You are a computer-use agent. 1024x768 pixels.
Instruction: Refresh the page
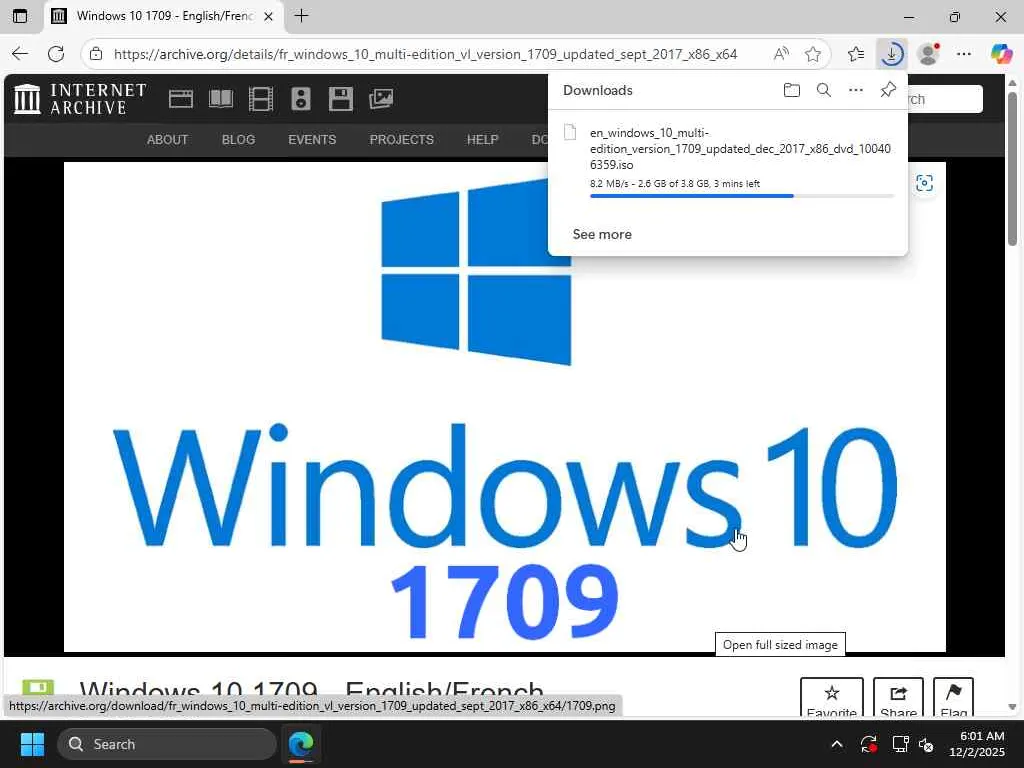(x=56, y=54)
